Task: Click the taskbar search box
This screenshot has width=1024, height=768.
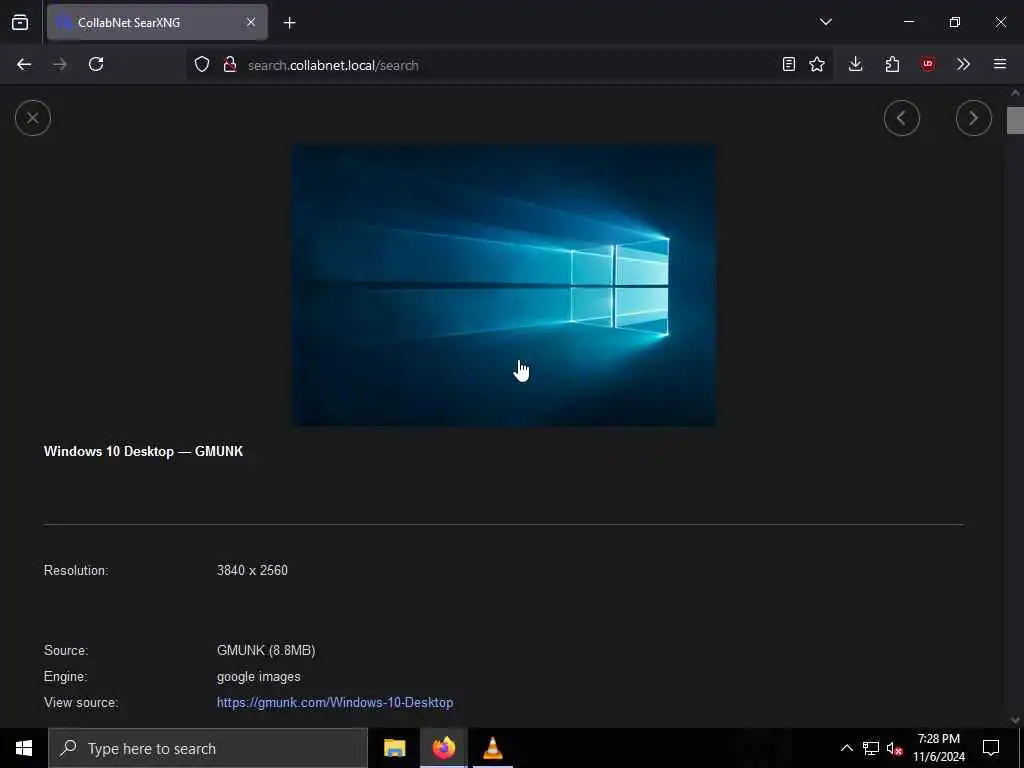Action: click(x=208, y=748)
